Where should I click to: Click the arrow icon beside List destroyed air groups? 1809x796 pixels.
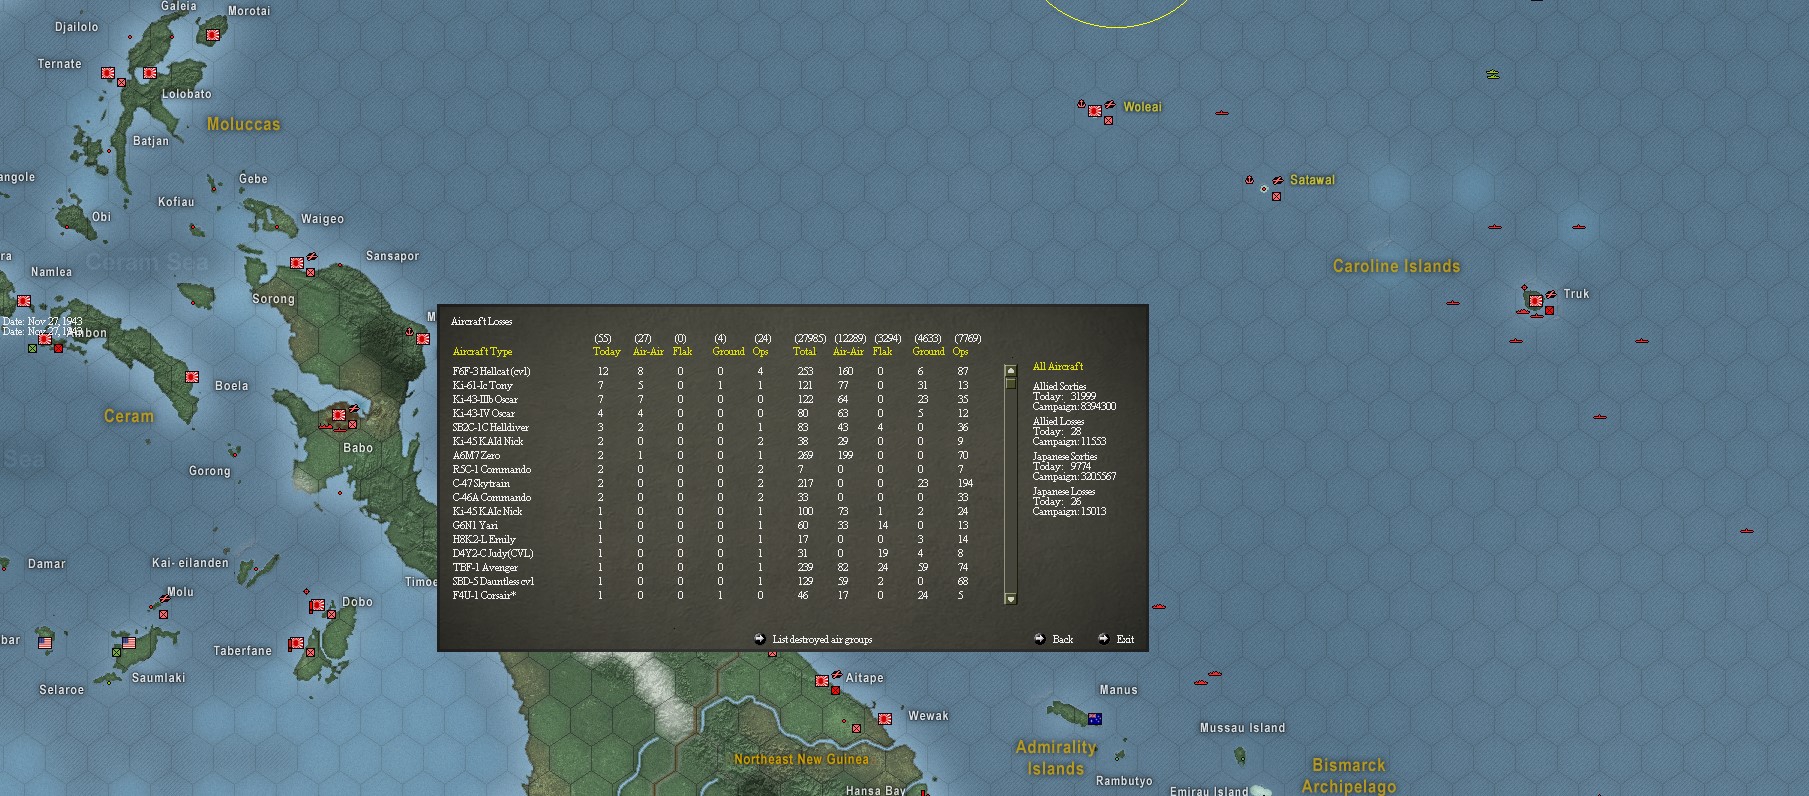(760, 638)
